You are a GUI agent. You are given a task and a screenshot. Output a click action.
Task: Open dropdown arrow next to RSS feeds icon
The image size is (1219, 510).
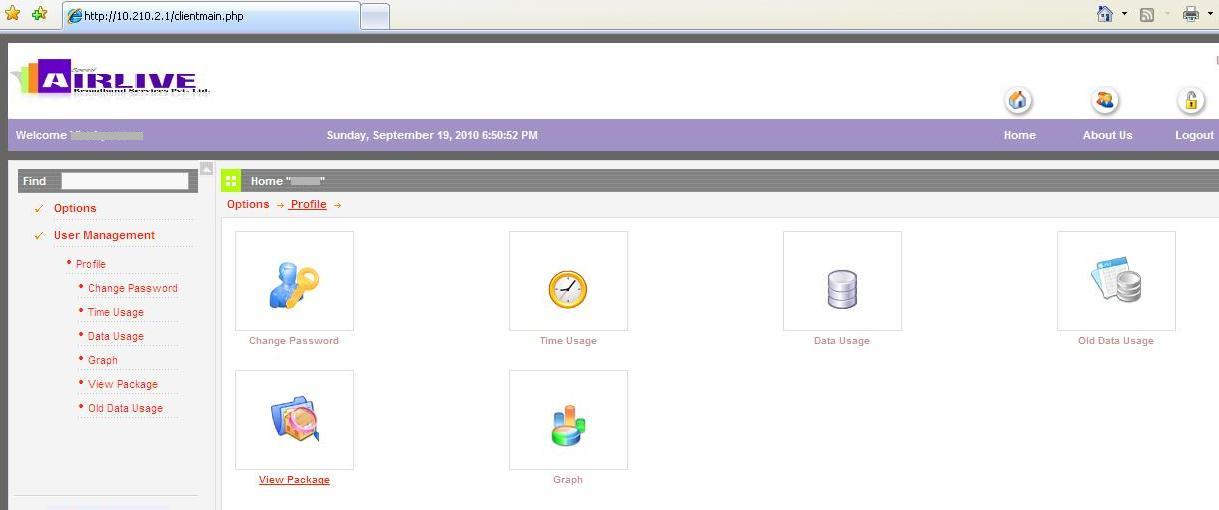1166,14
